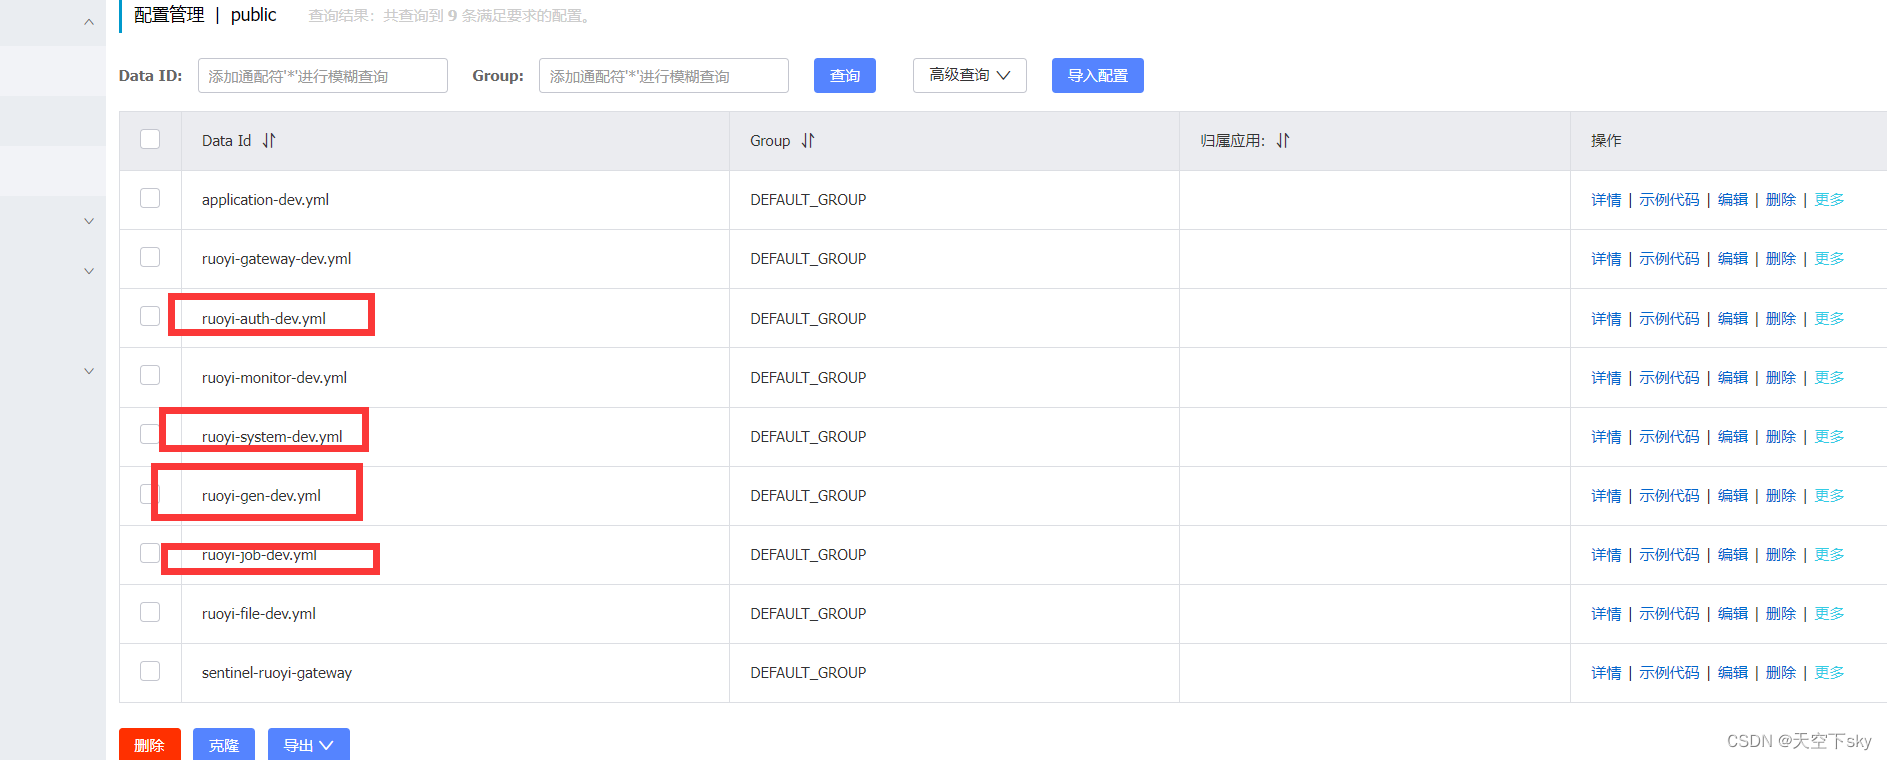This screenshot has width=1887, height=760.
Task: Check the ruoyi-gateway-dev.yml row checkbox
Action: pos(150,257)
